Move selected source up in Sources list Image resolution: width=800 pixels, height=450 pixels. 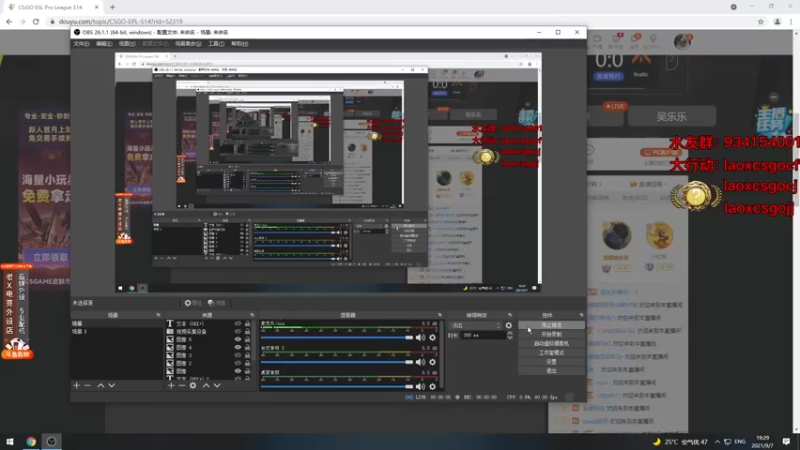pyautogui.click(x=206, y=386)
